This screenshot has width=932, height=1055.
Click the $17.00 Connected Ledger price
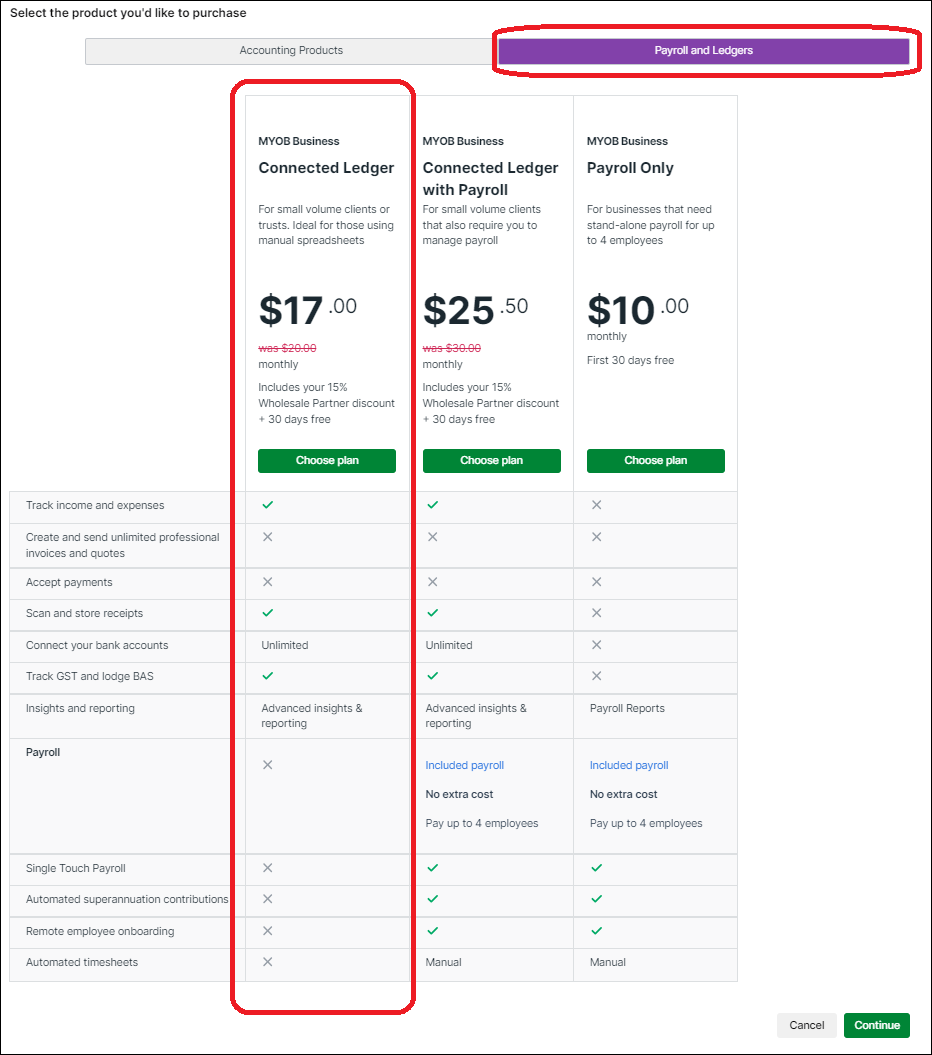[307, 310]
